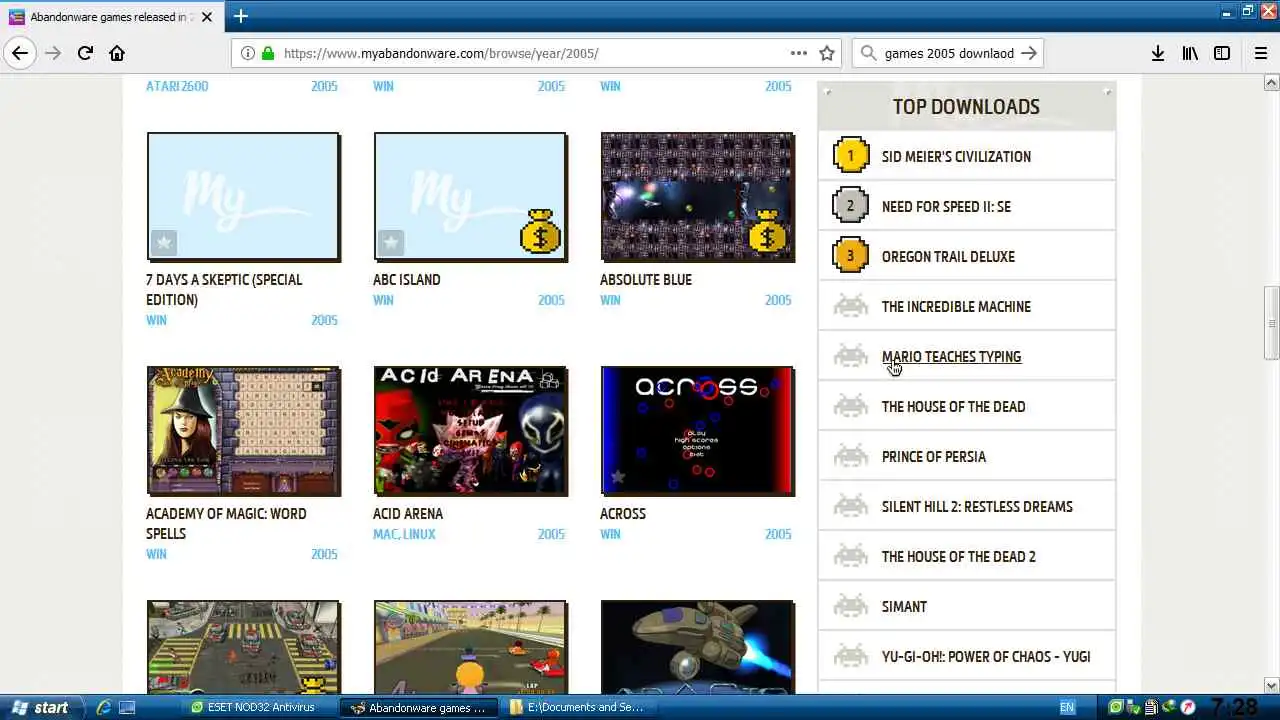Click the silver number 2 medal
This screenshot has height=720, width=1280.
tap(851, 206)
